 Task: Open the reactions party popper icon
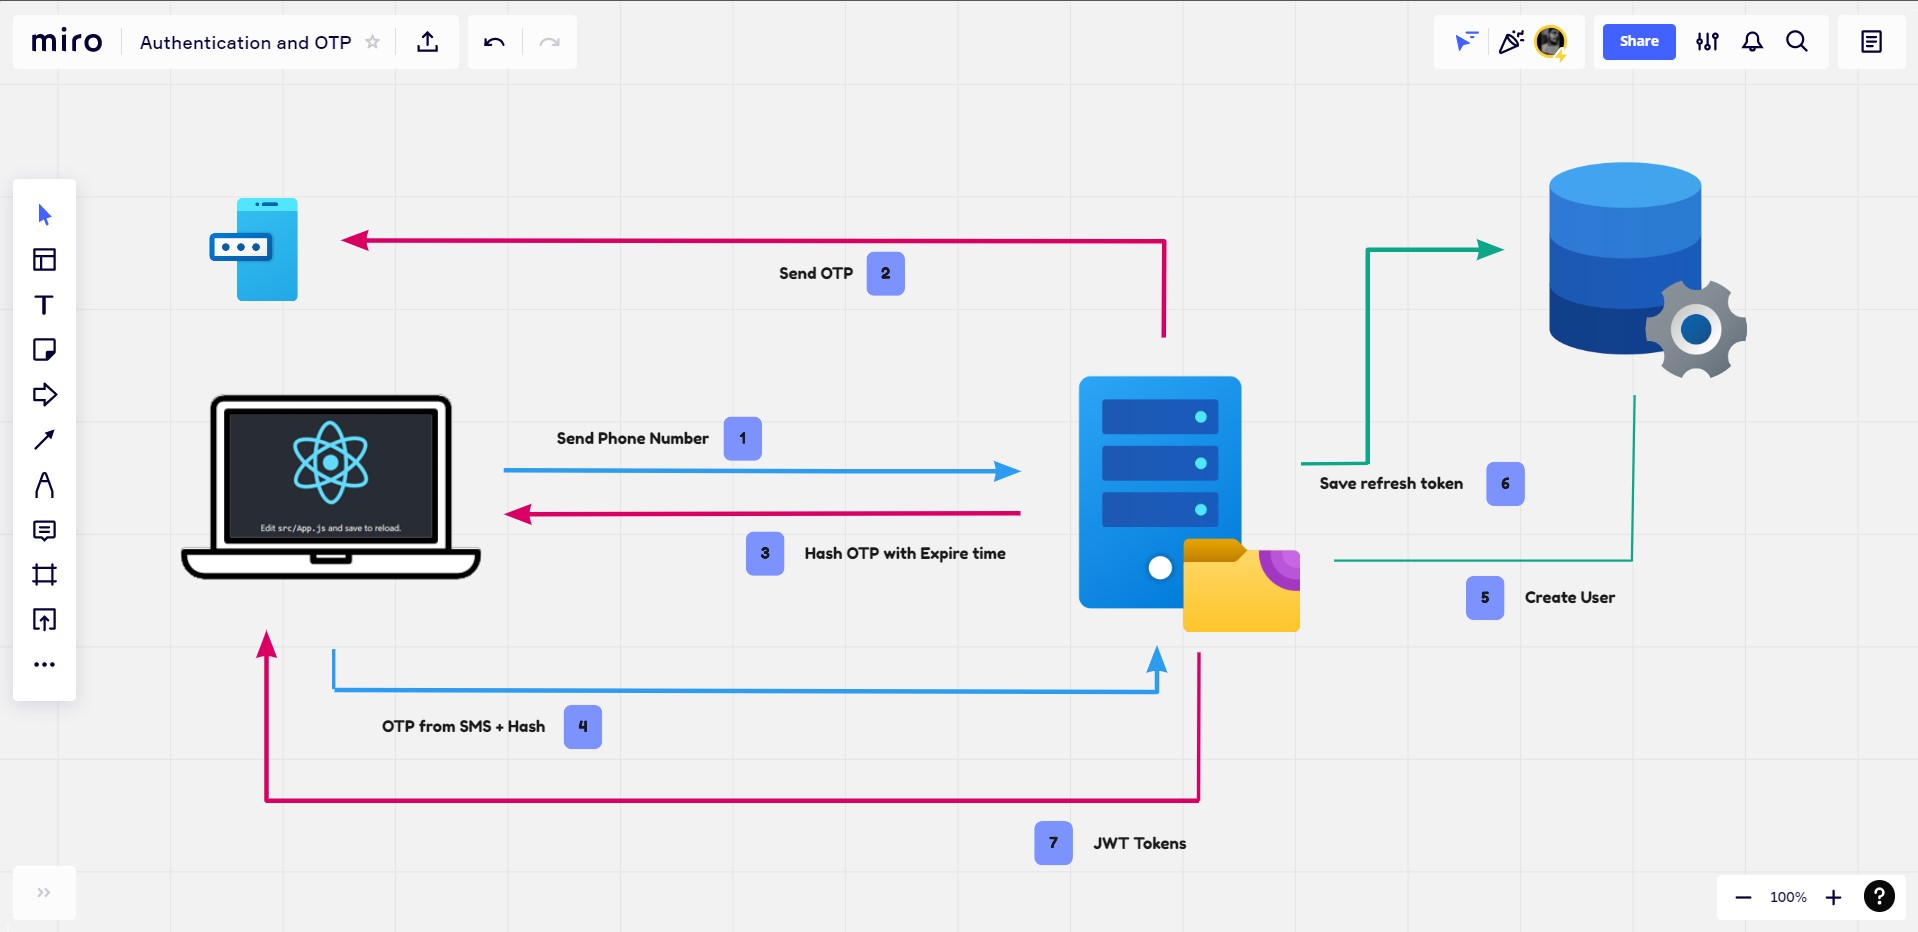pyautogui.click(x=1511, y=41)
